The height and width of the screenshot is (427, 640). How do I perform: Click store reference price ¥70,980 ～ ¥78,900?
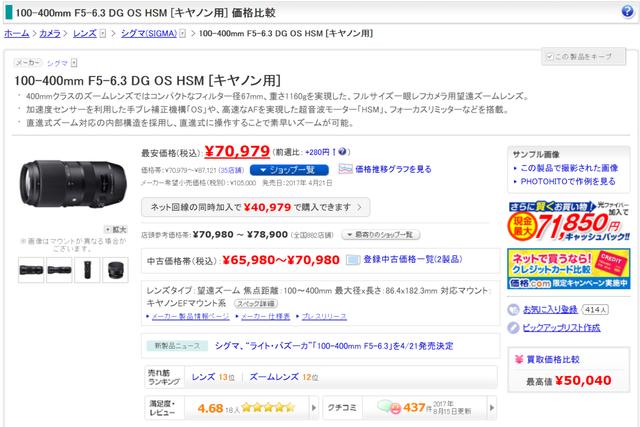(240, 235)
